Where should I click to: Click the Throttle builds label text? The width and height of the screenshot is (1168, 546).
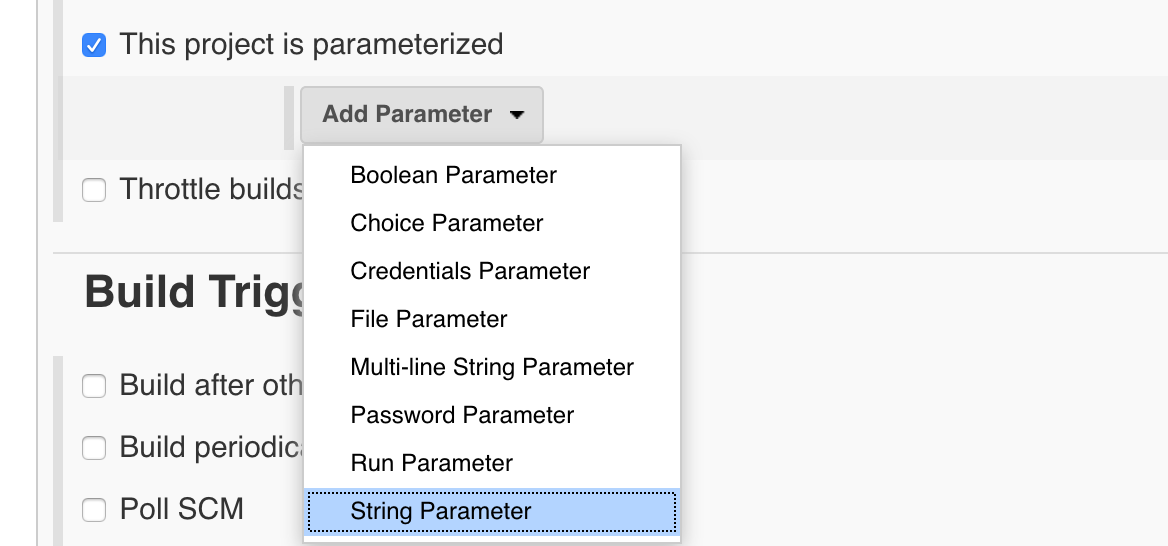pyautogui.click(x=210, y=189)
